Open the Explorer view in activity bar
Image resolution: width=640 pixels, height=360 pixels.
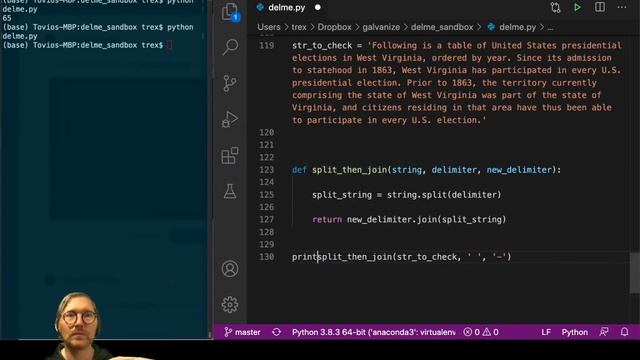coord(230,11)
